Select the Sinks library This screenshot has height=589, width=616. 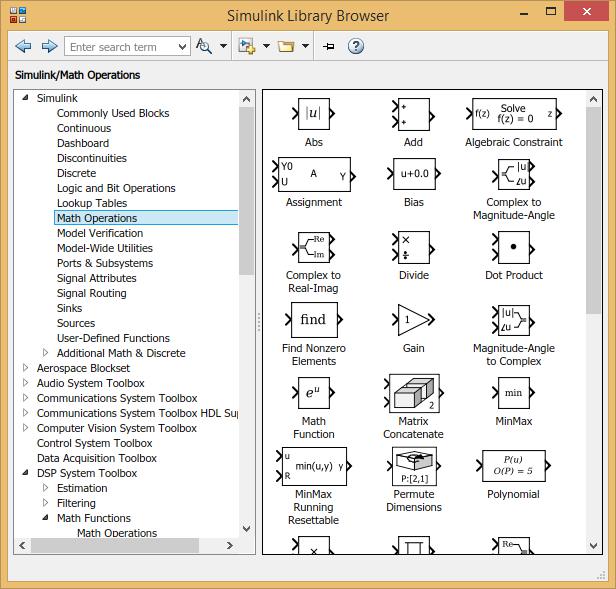click(x=69, y=308)
